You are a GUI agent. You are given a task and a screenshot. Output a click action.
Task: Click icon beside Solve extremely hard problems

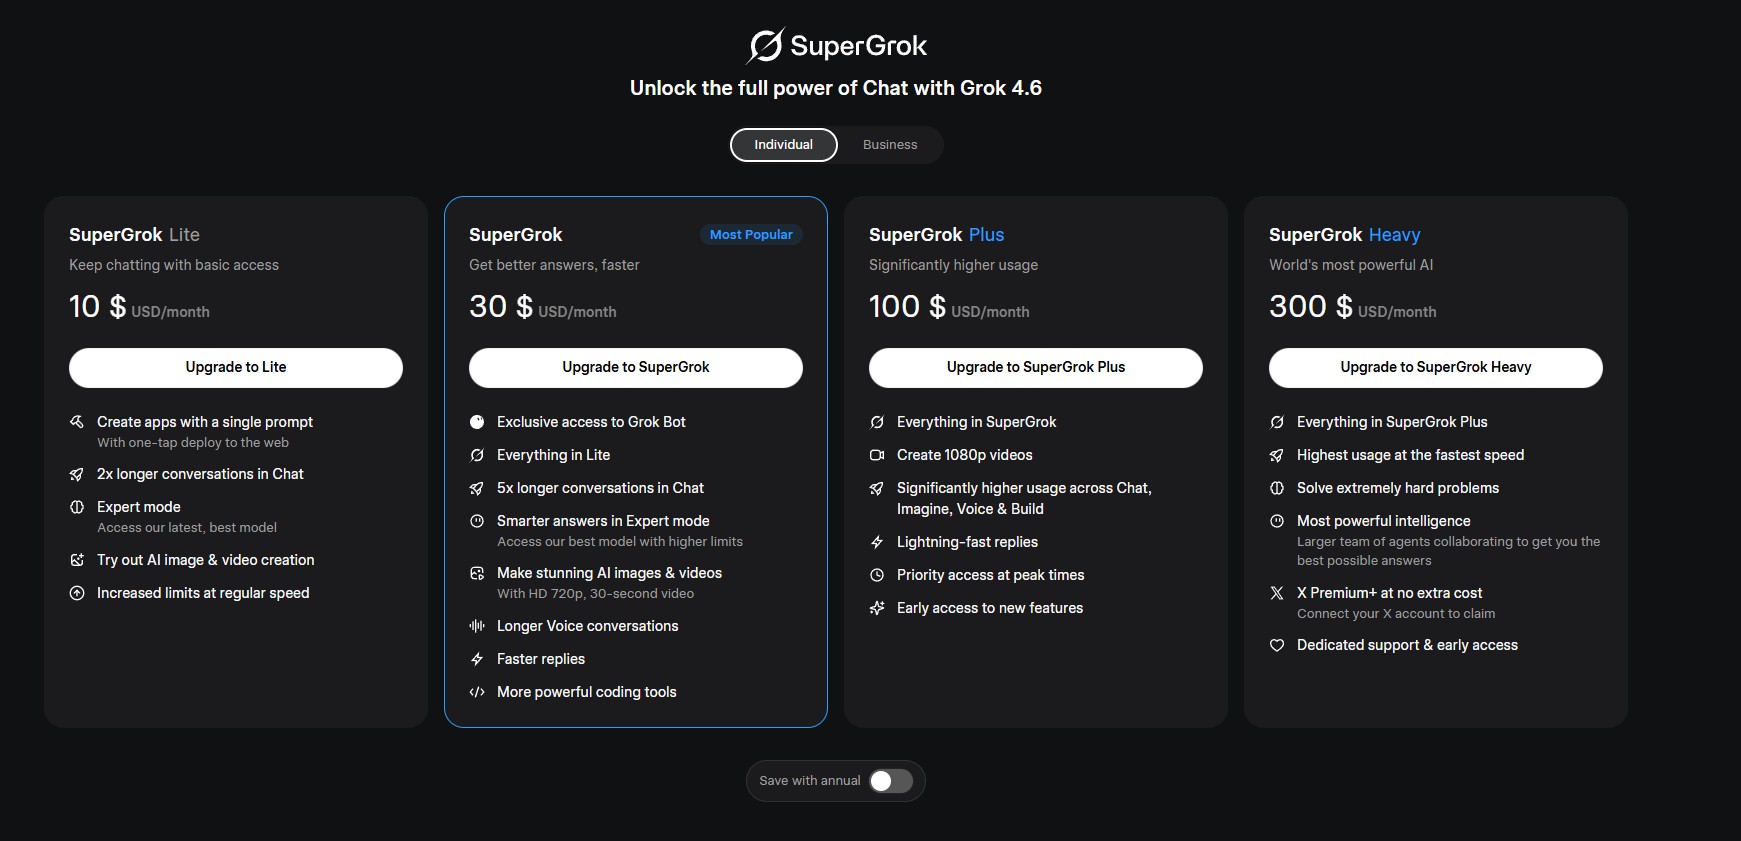click(x=1277, y=488)
